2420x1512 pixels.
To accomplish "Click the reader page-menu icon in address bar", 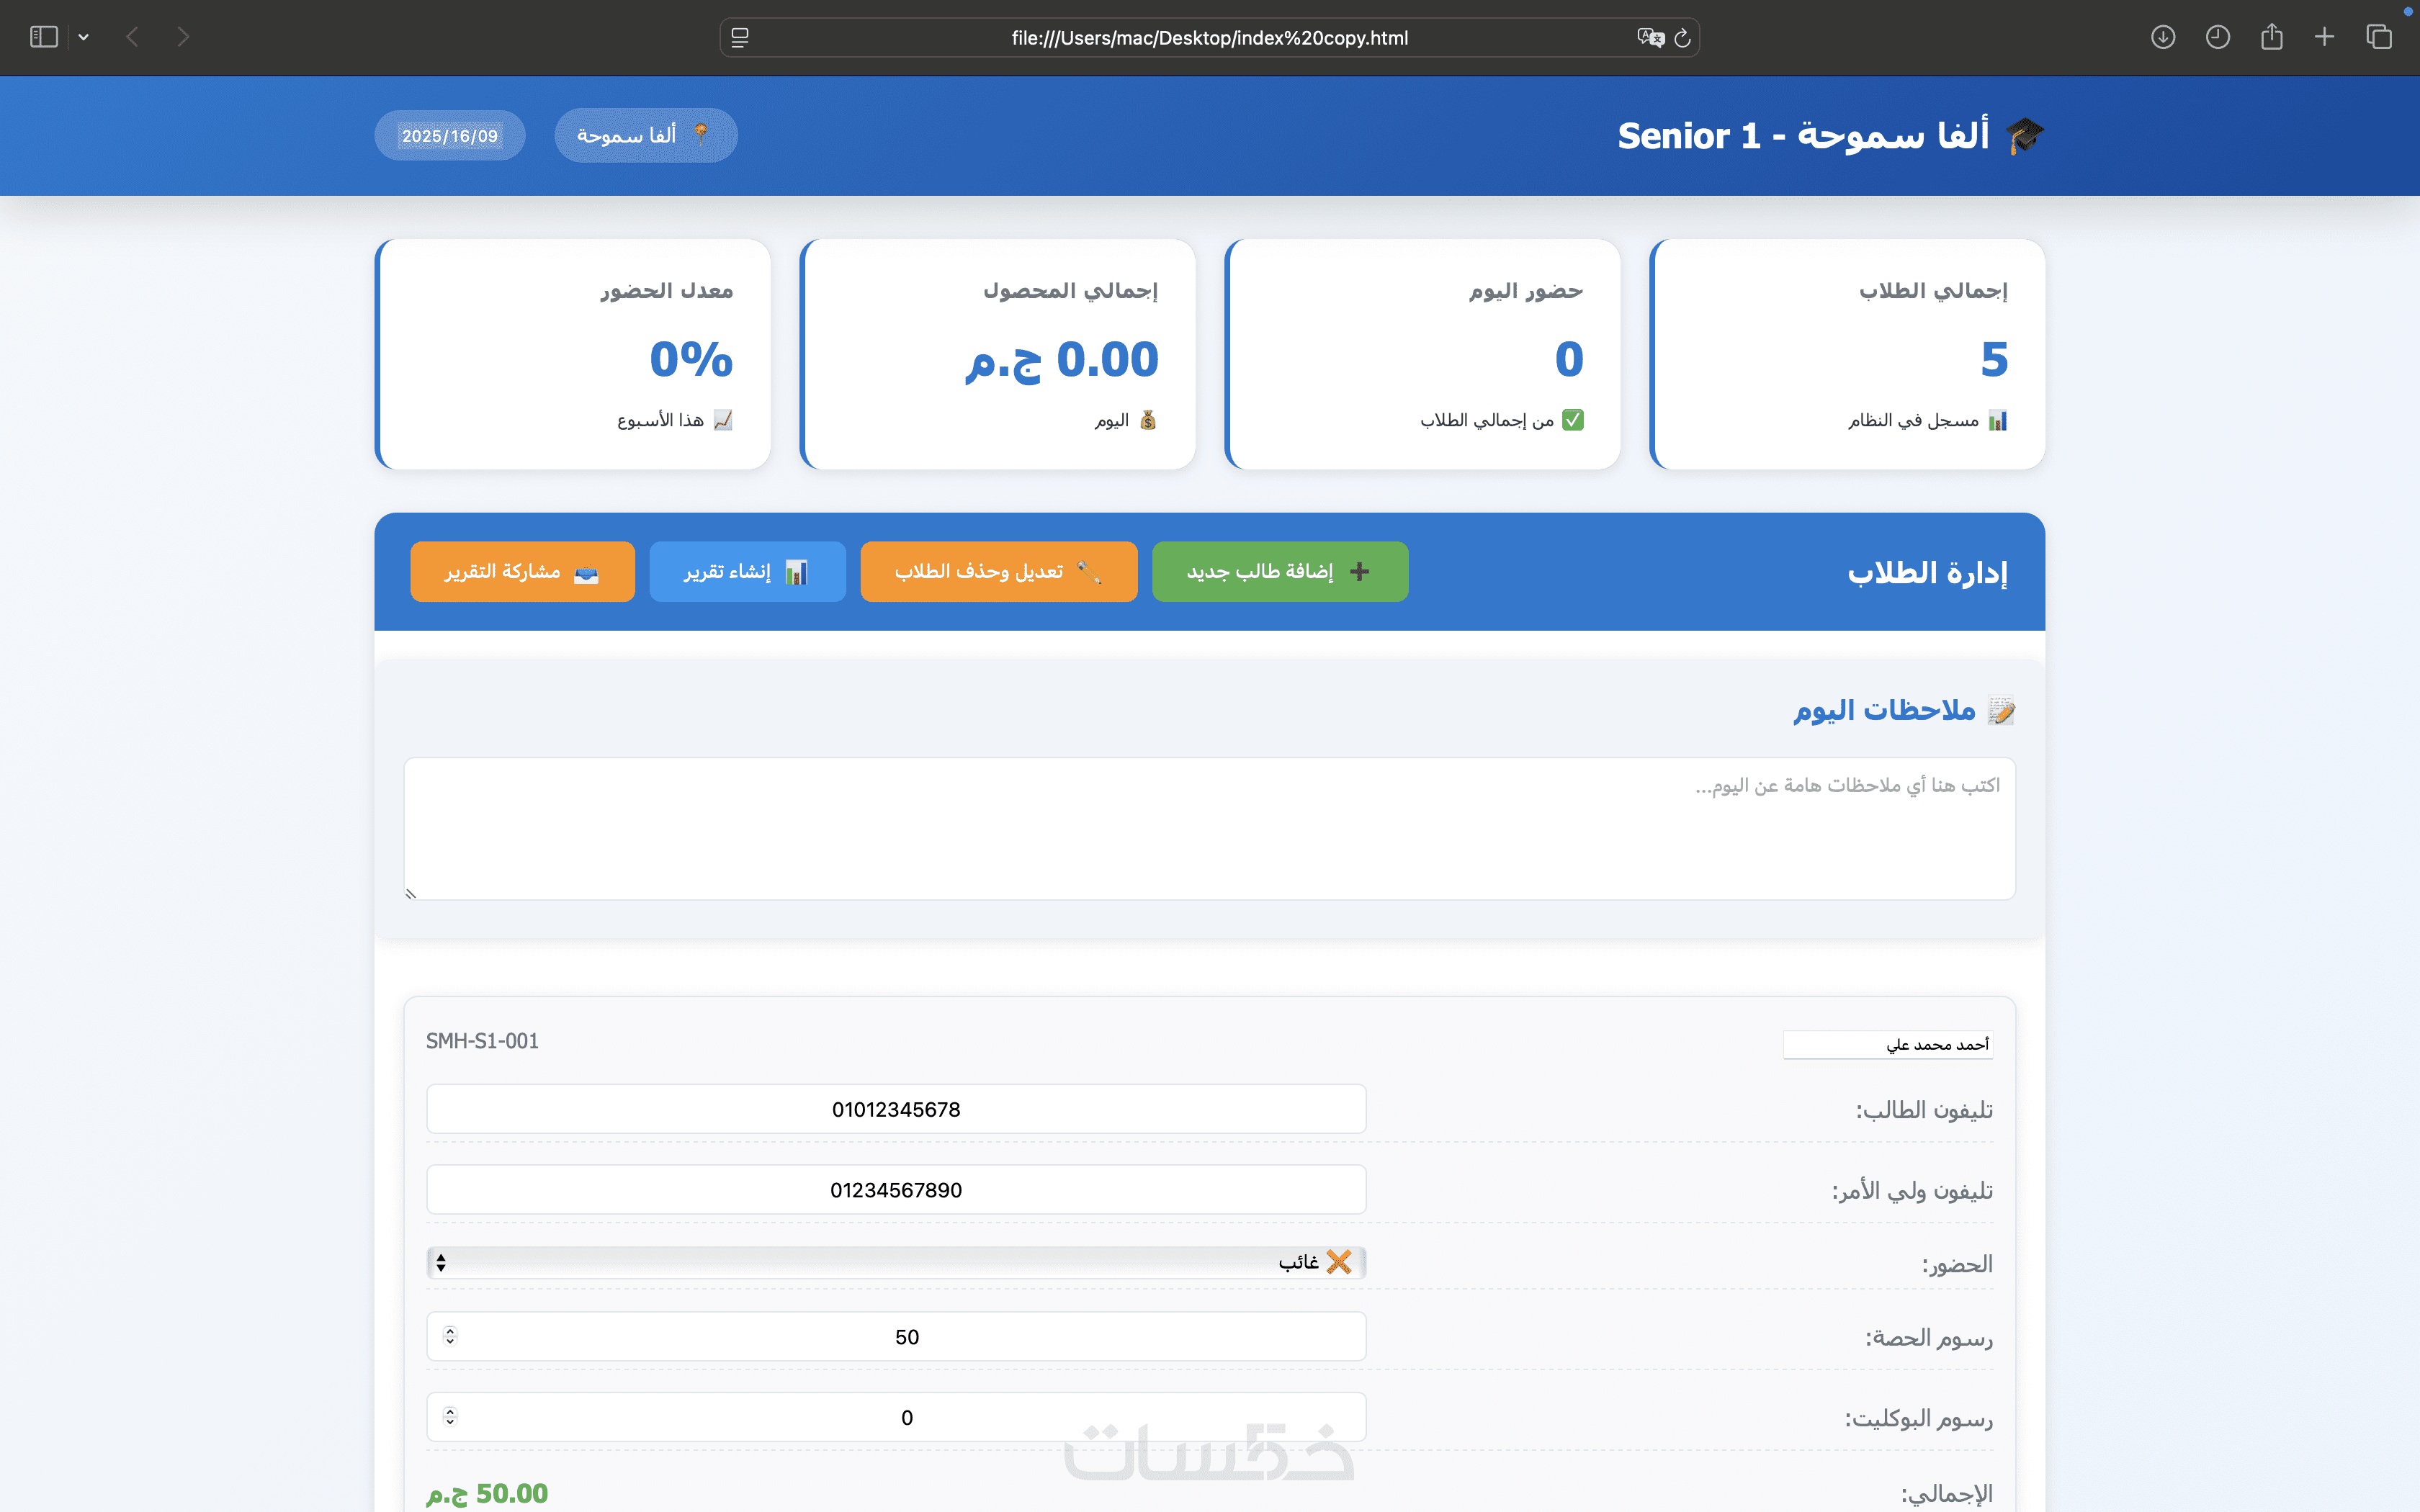I will point(740,38).
